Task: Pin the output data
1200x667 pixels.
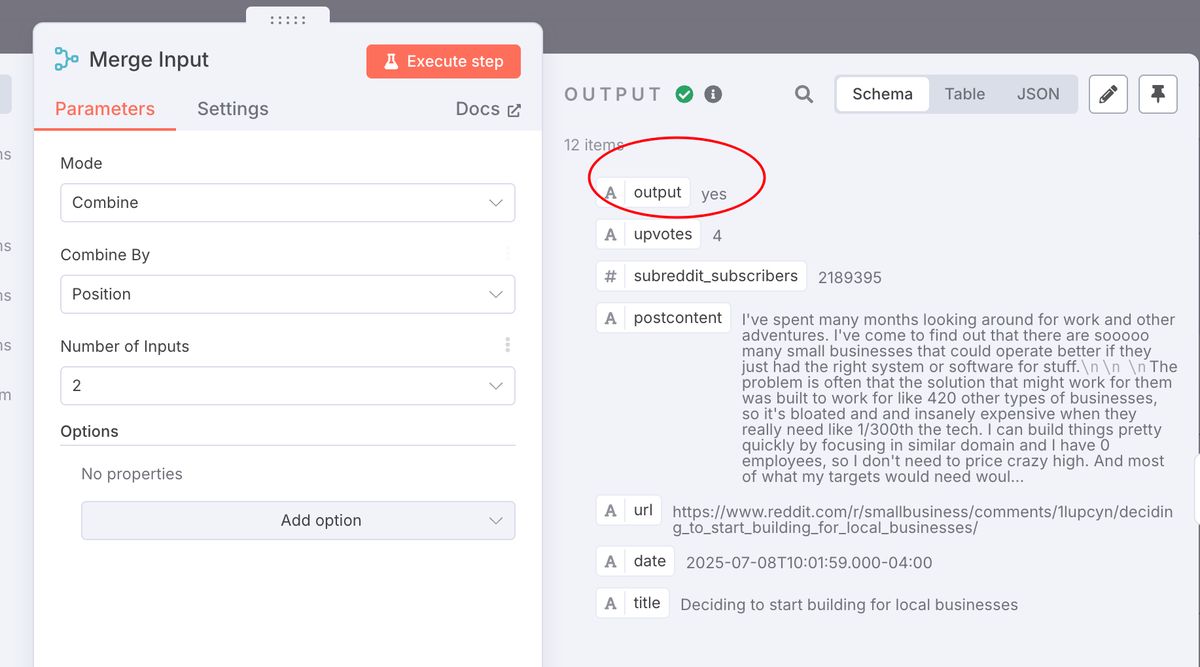Action: point(1158,94)
